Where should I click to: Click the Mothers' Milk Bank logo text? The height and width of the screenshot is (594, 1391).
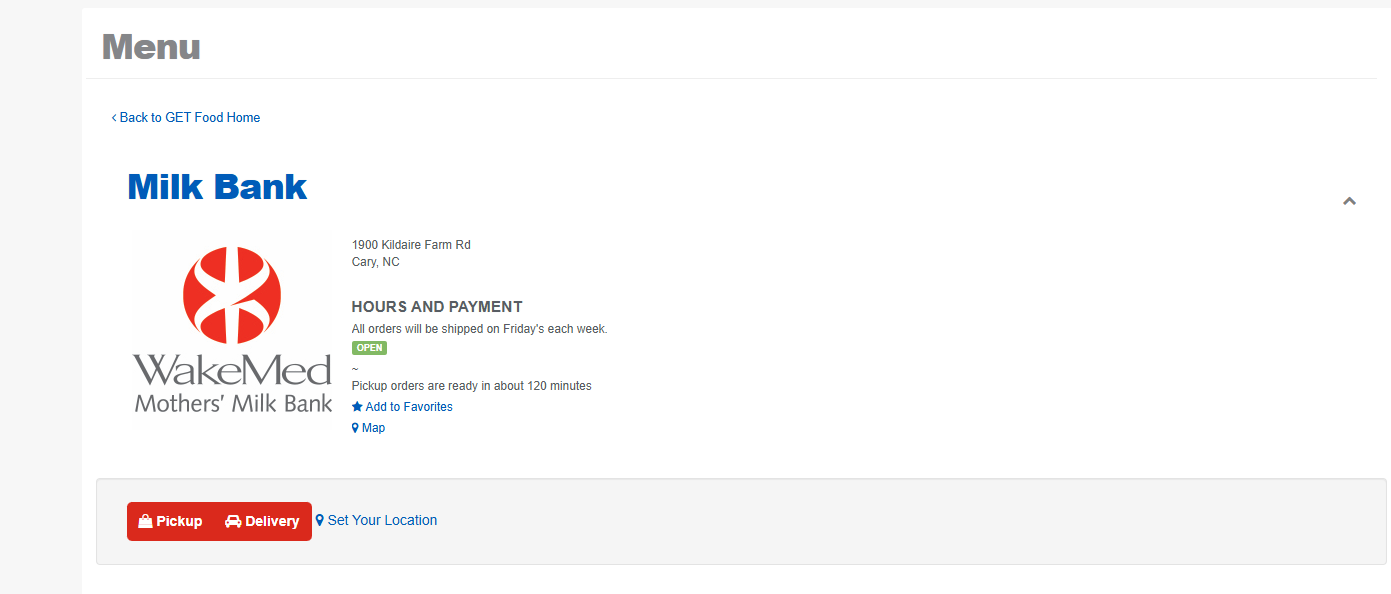[233, 404]
